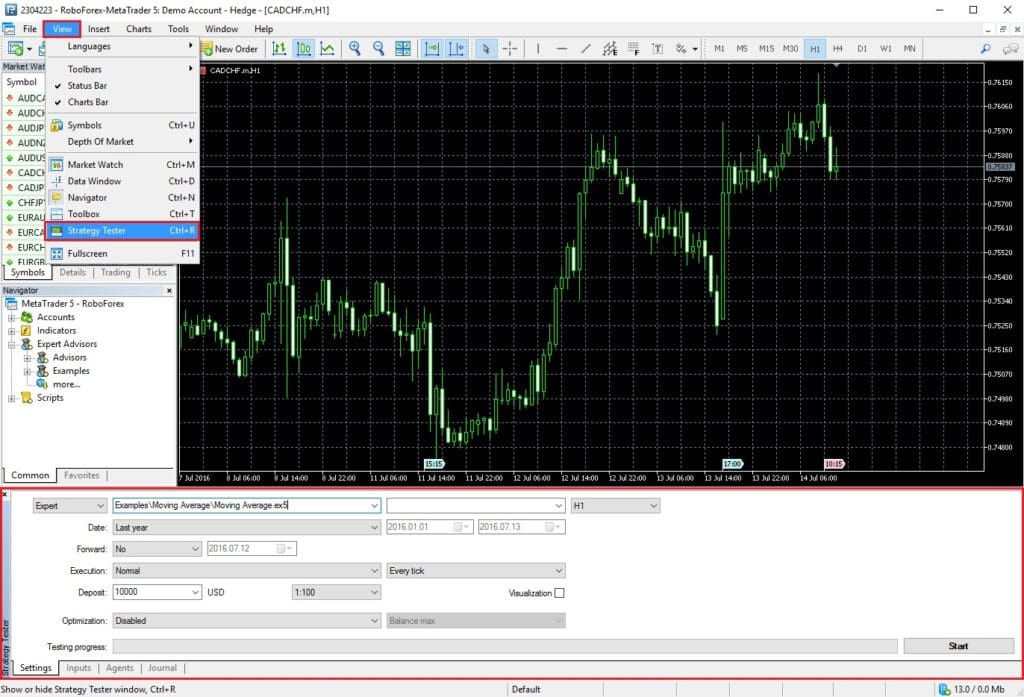The height and width of the screenshot is (697, 1024).
Task: Open the Expert type dropdown
Action: click(x=70, y=506)
